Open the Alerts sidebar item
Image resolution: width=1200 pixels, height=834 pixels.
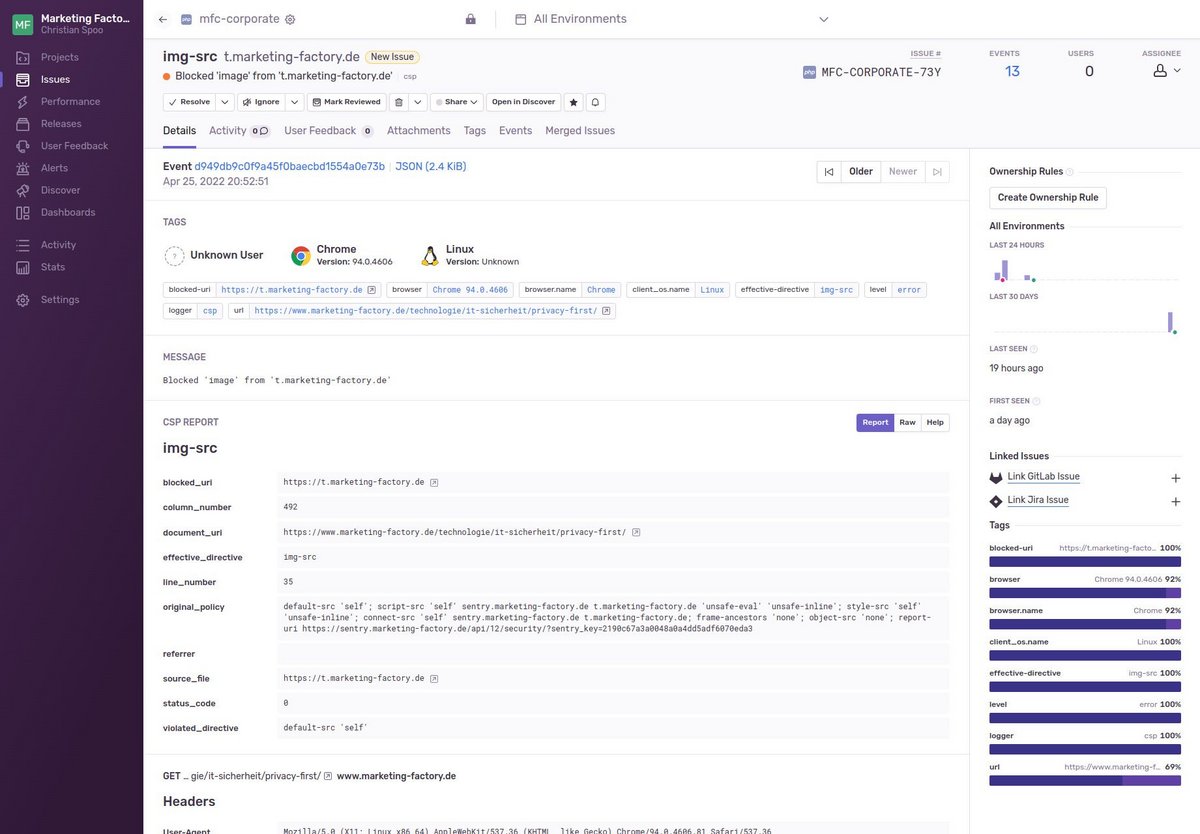point(54,168)
